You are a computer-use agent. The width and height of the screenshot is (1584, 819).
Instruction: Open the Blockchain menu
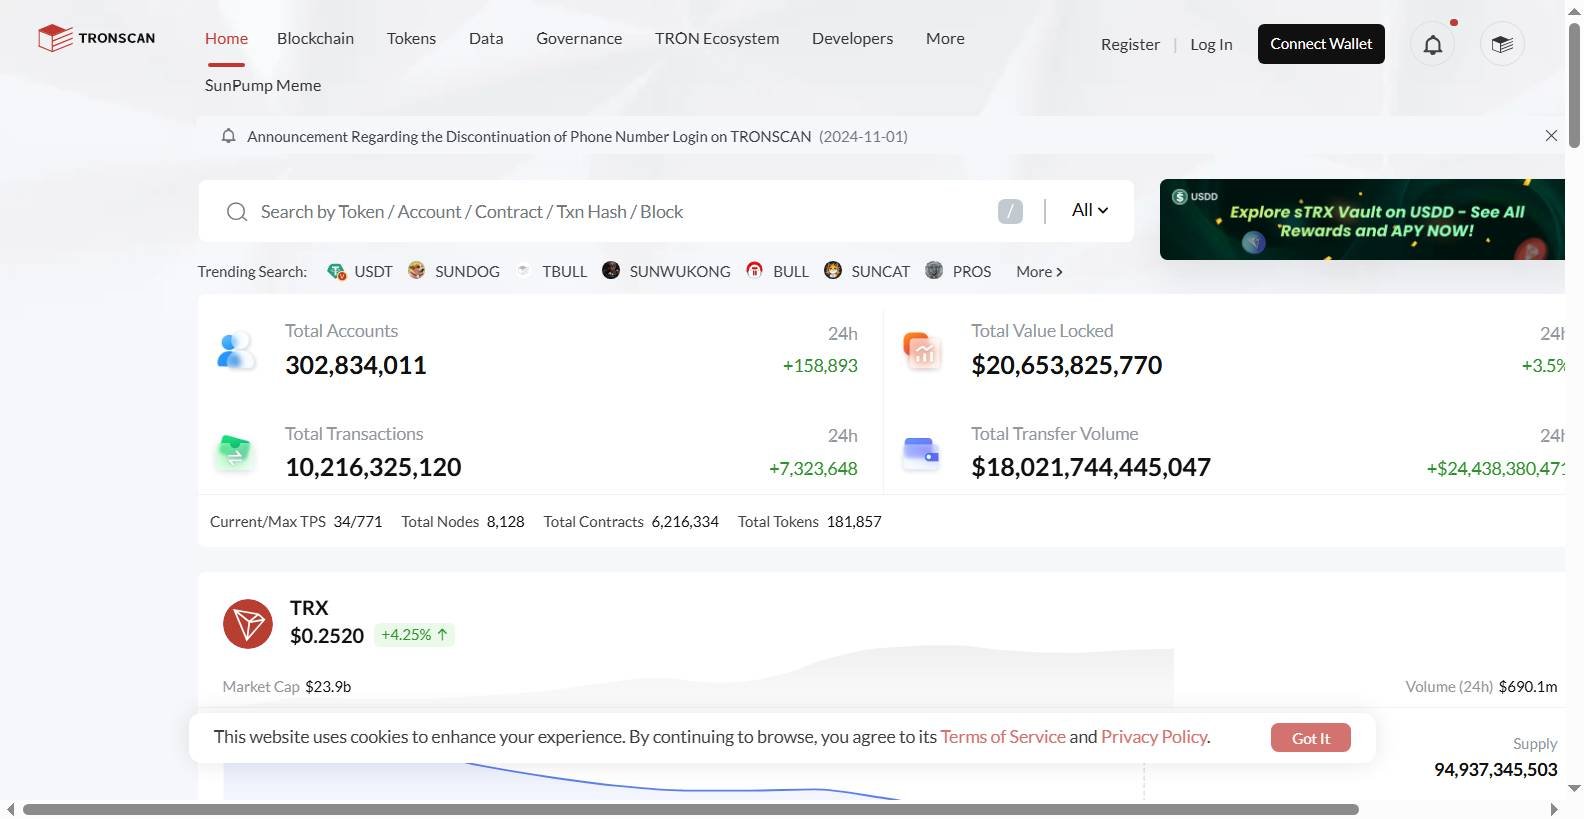tap(315, 39)
